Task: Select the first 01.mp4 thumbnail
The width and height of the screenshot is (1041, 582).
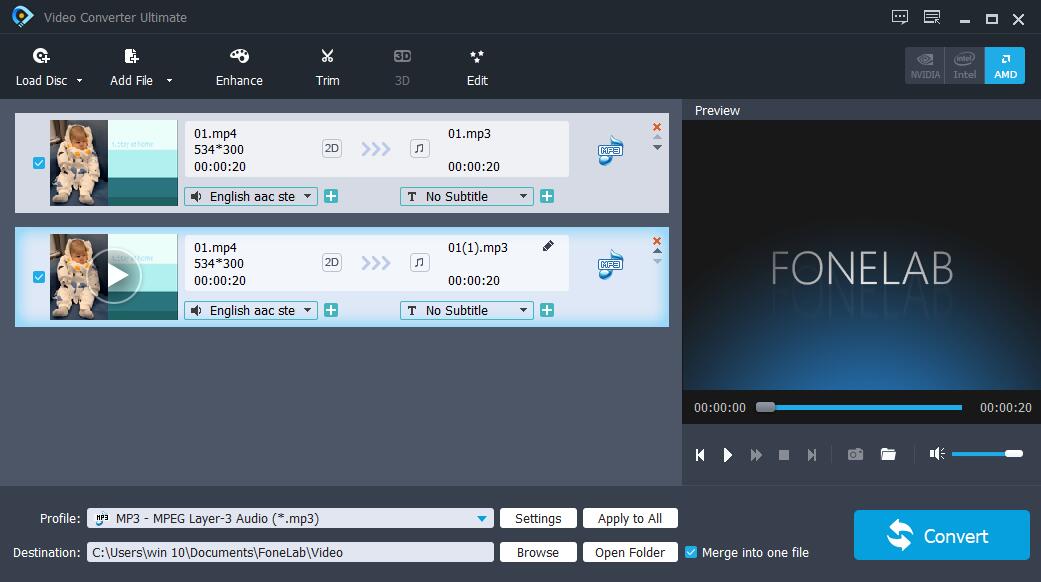Action: coord(114,163)
